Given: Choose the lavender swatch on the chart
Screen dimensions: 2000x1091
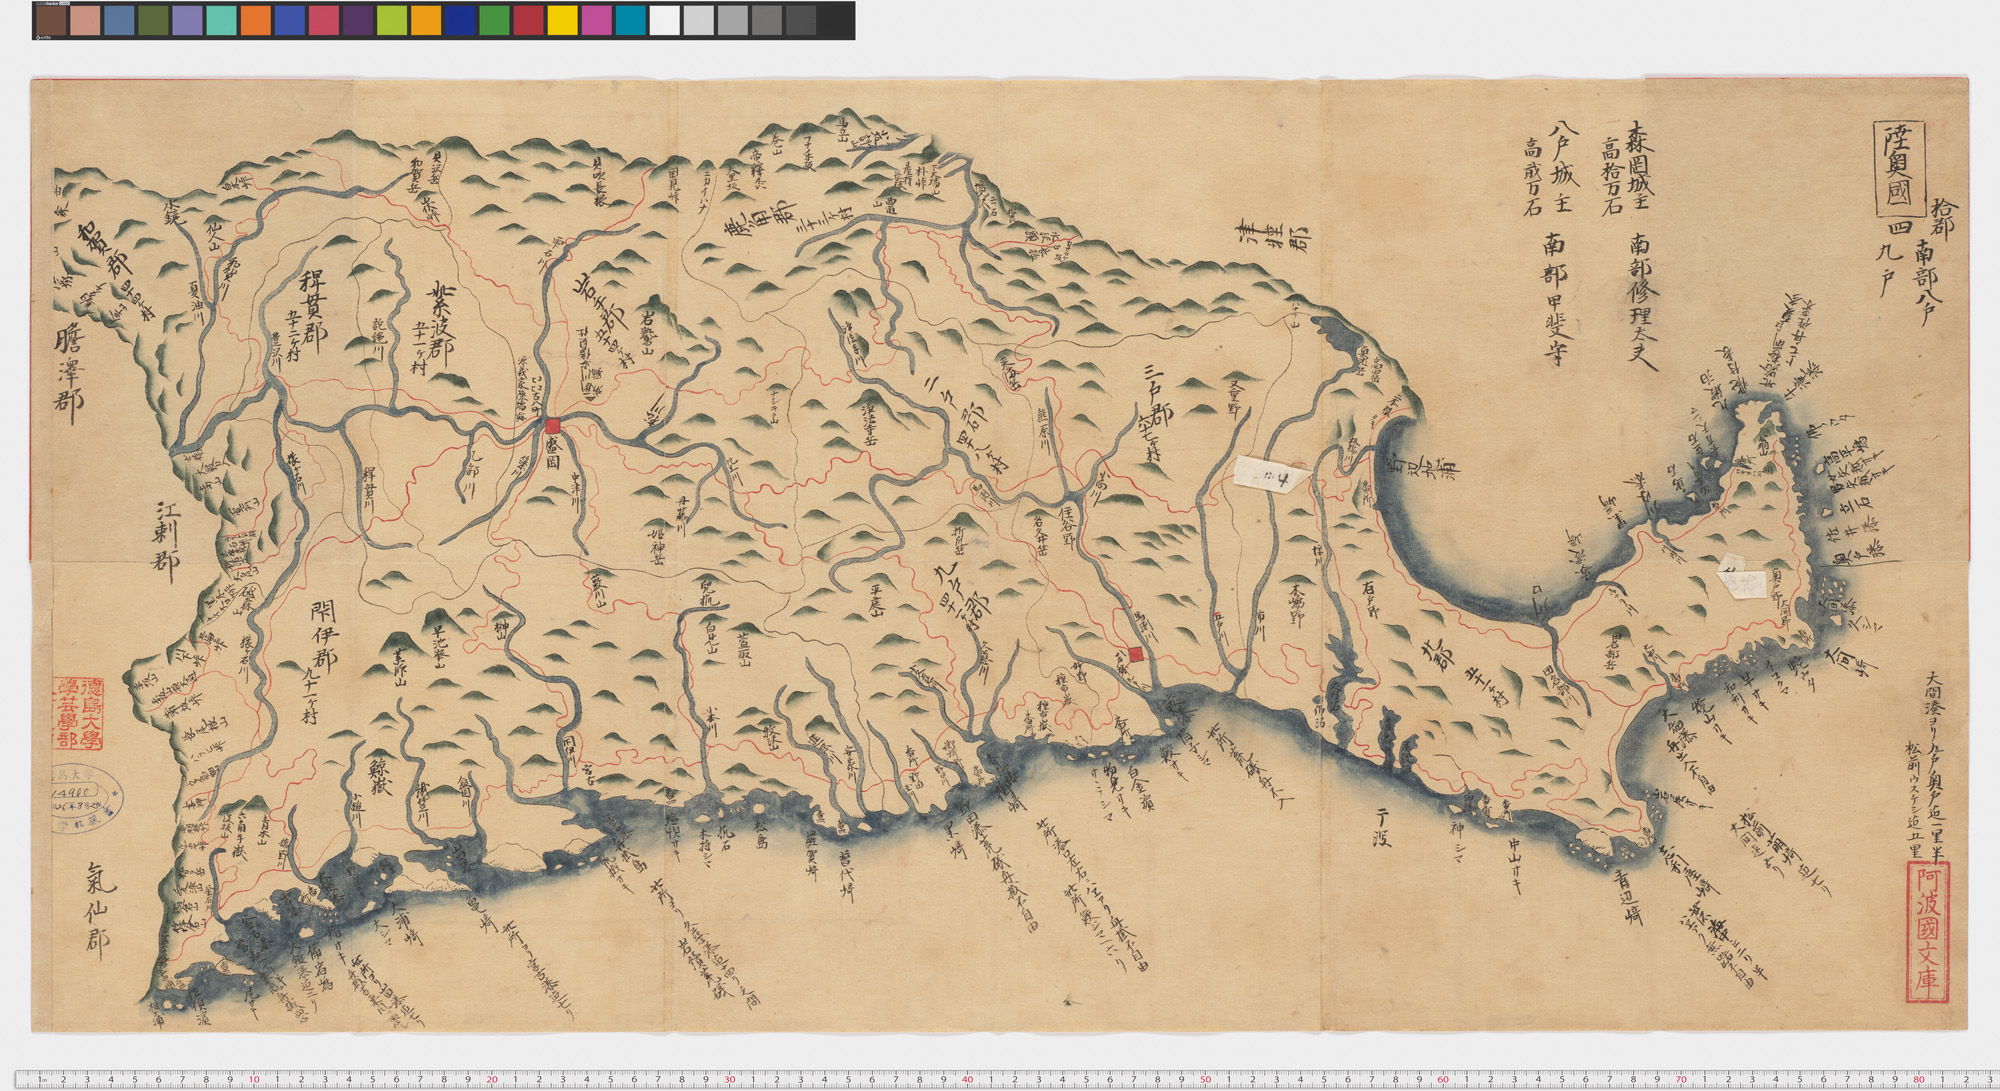Looking at the screenshot, I should pyautogui.click(x=187, y=21).
